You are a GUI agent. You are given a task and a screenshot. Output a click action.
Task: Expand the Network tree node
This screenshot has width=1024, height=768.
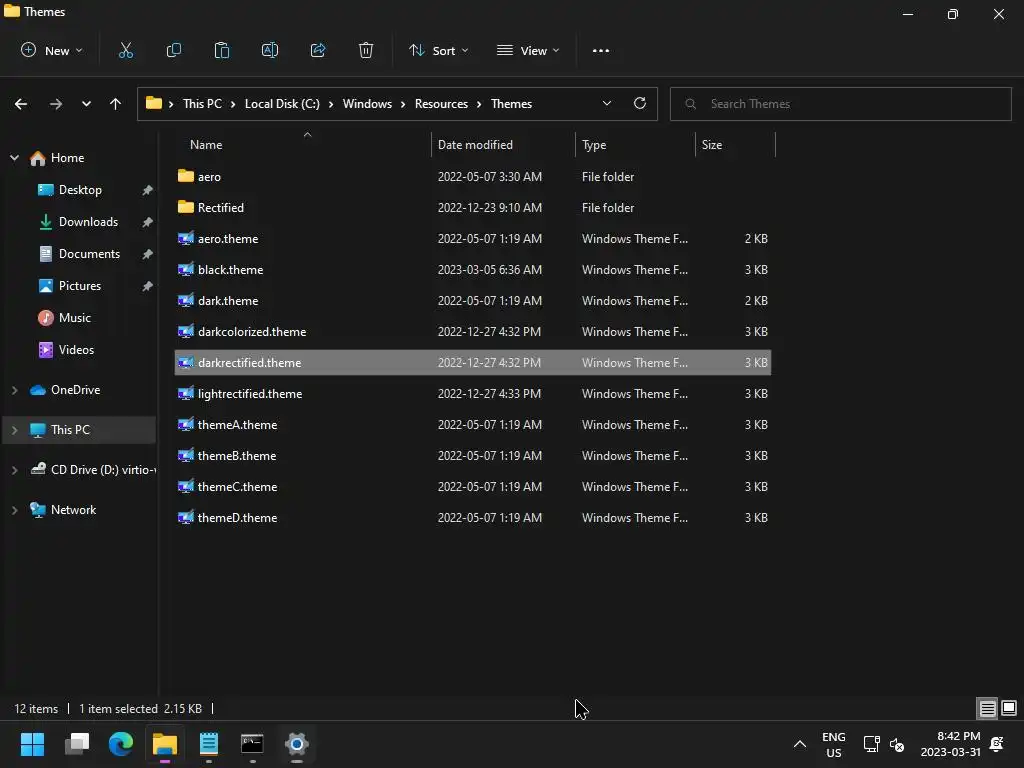14,510
